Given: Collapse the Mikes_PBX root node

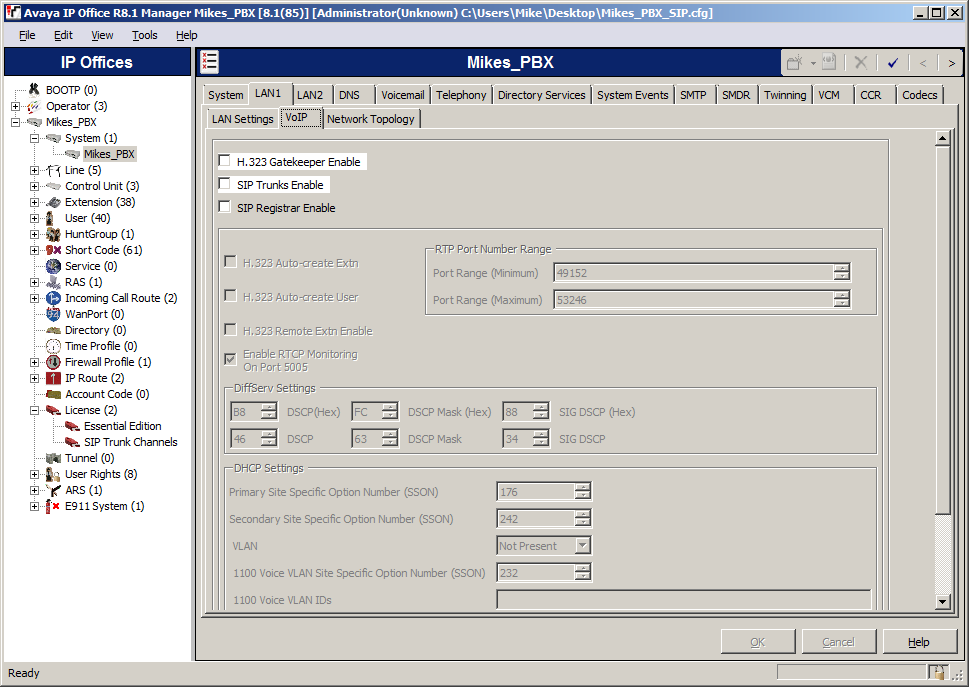Looking at the screenshot, I should point(15,122).
